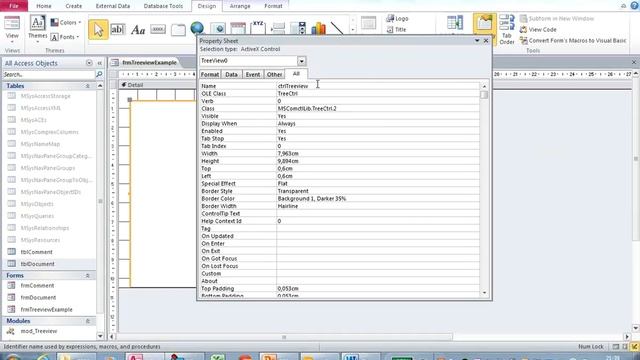This screenshot has width=640, height=360.
Task: Choose the Select pointer tool
Action: pos(98,29)
